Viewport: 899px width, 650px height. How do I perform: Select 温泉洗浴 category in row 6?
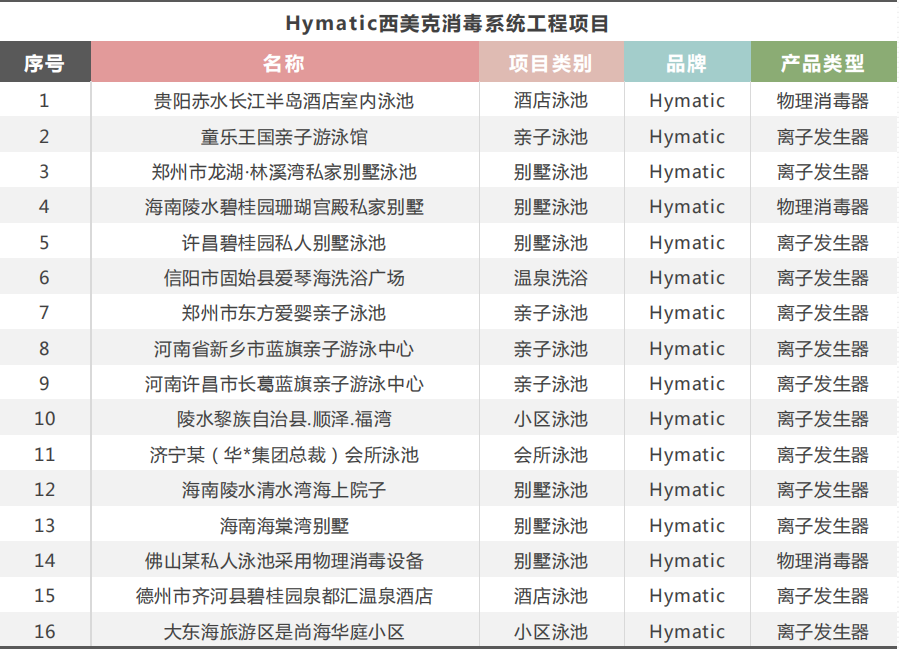[x=551, y=278]
